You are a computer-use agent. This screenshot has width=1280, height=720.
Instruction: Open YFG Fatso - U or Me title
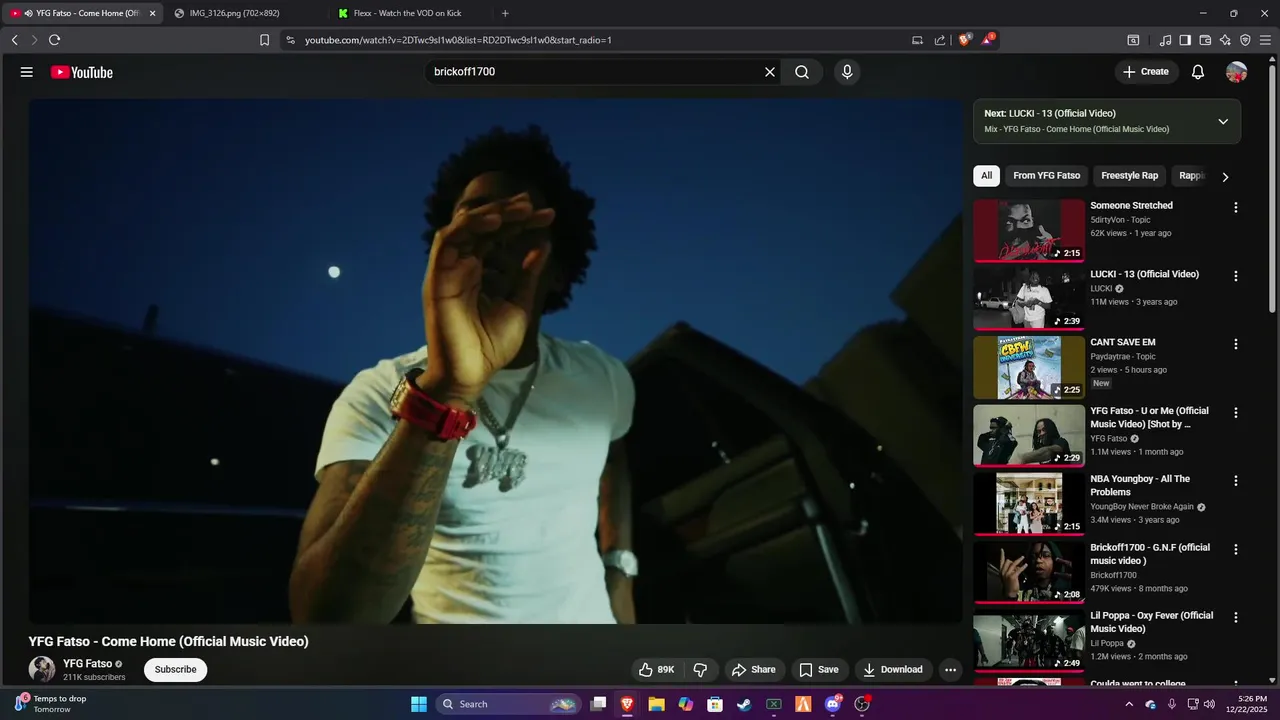coord(1149,418)
